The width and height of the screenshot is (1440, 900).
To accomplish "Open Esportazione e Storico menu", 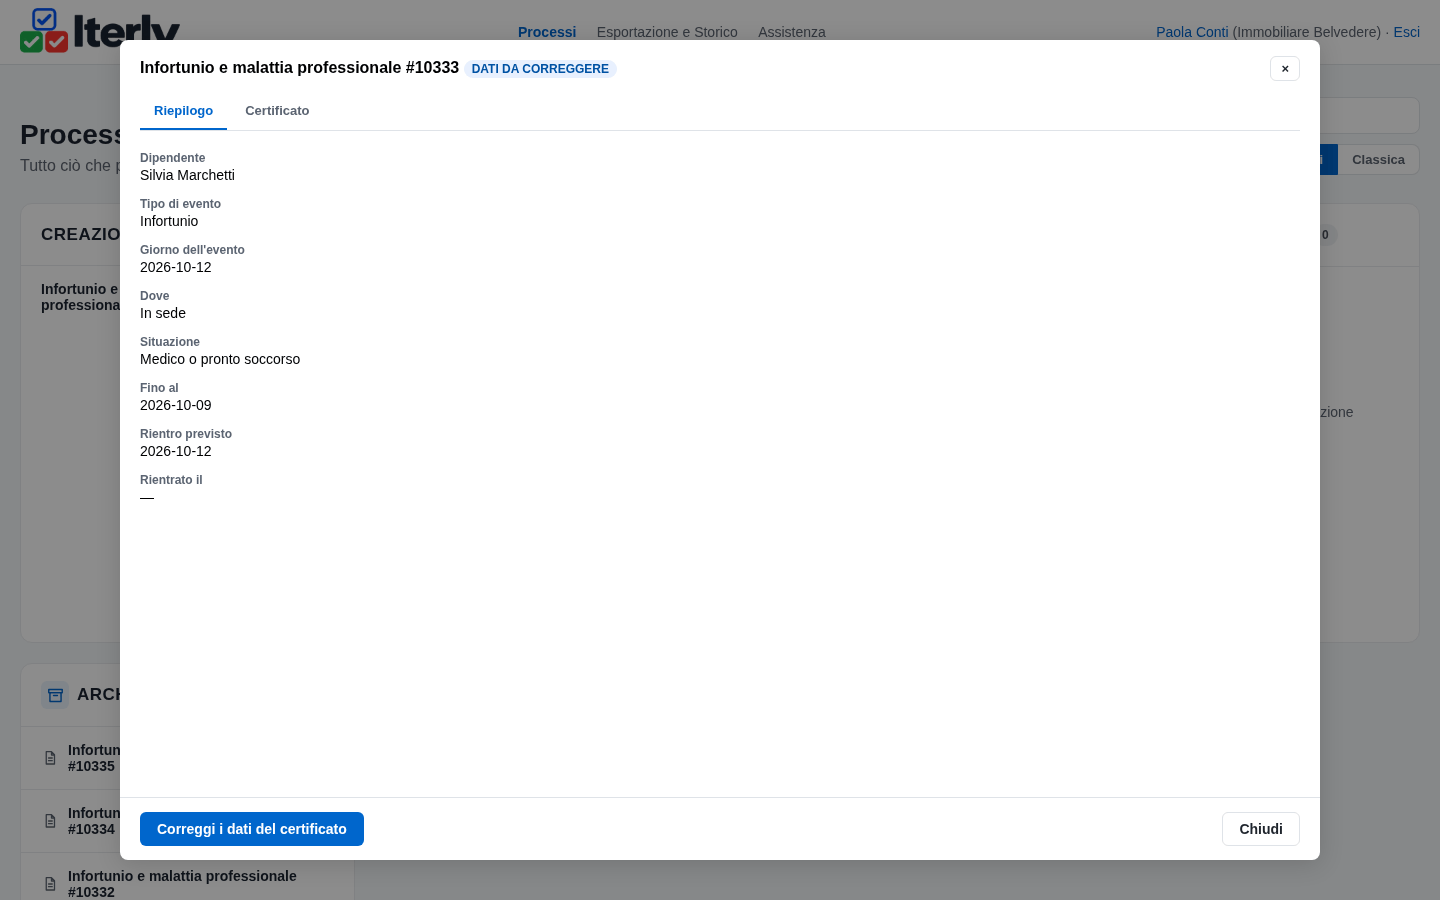I will coord(667,32).
